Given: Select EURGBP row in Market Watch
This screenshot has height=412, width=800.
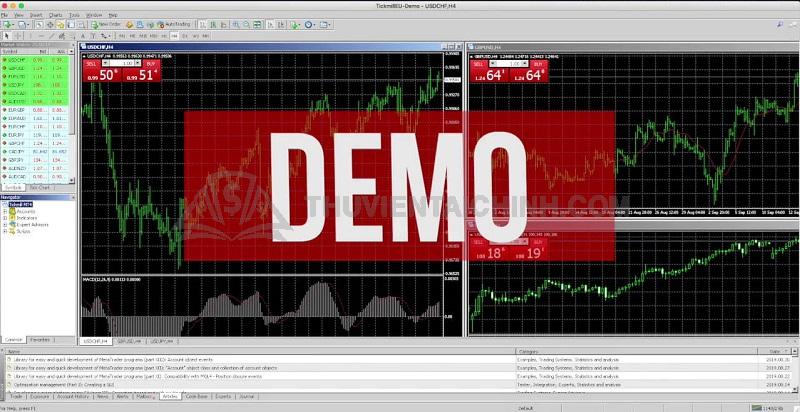Looking at the screenshot, I should point(35,110).
